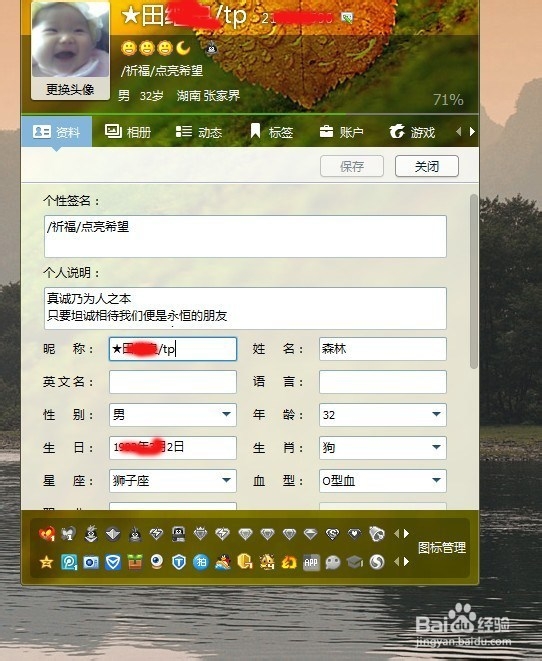Show next icons in diamond icon row
This screenshot has width=542, height=661.
click(x=406, y=534)
